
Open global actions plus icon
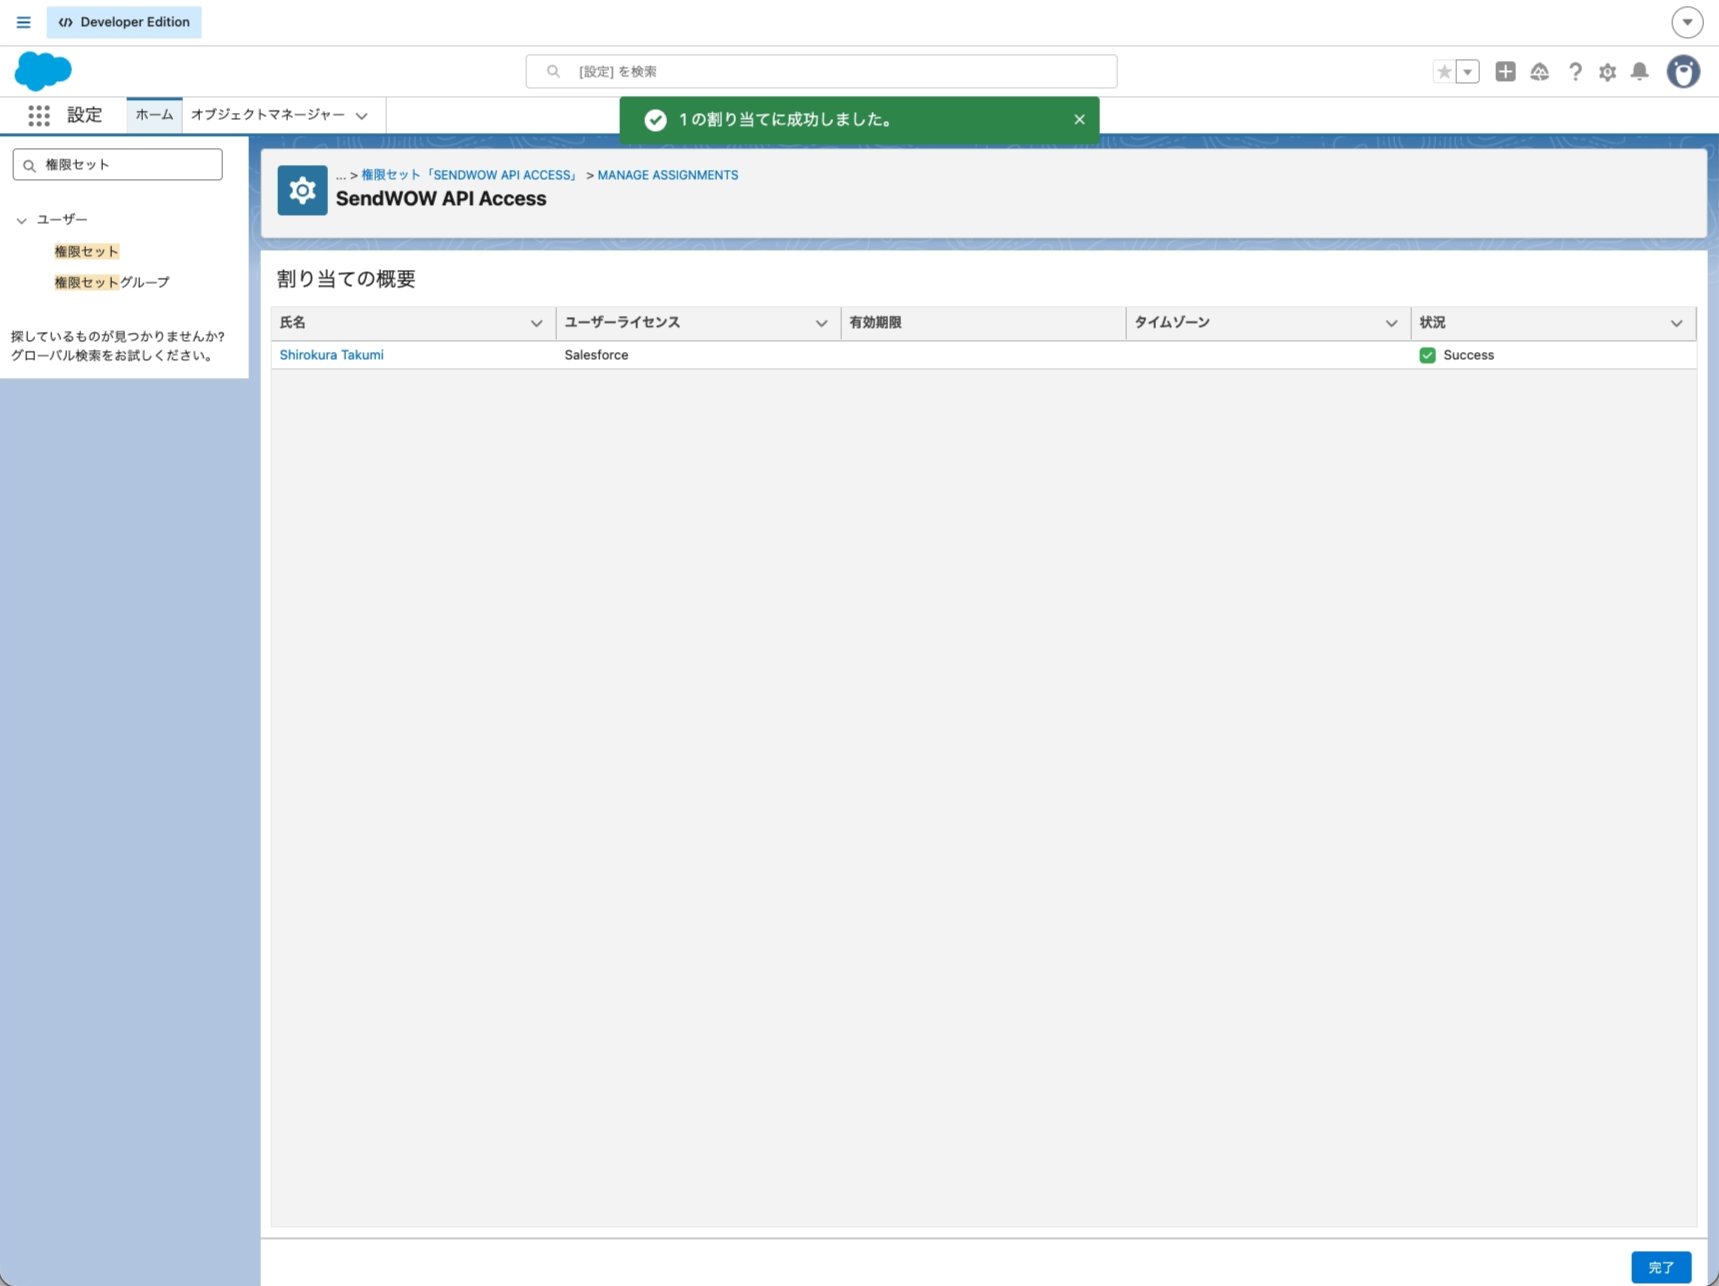[1505, 71]
